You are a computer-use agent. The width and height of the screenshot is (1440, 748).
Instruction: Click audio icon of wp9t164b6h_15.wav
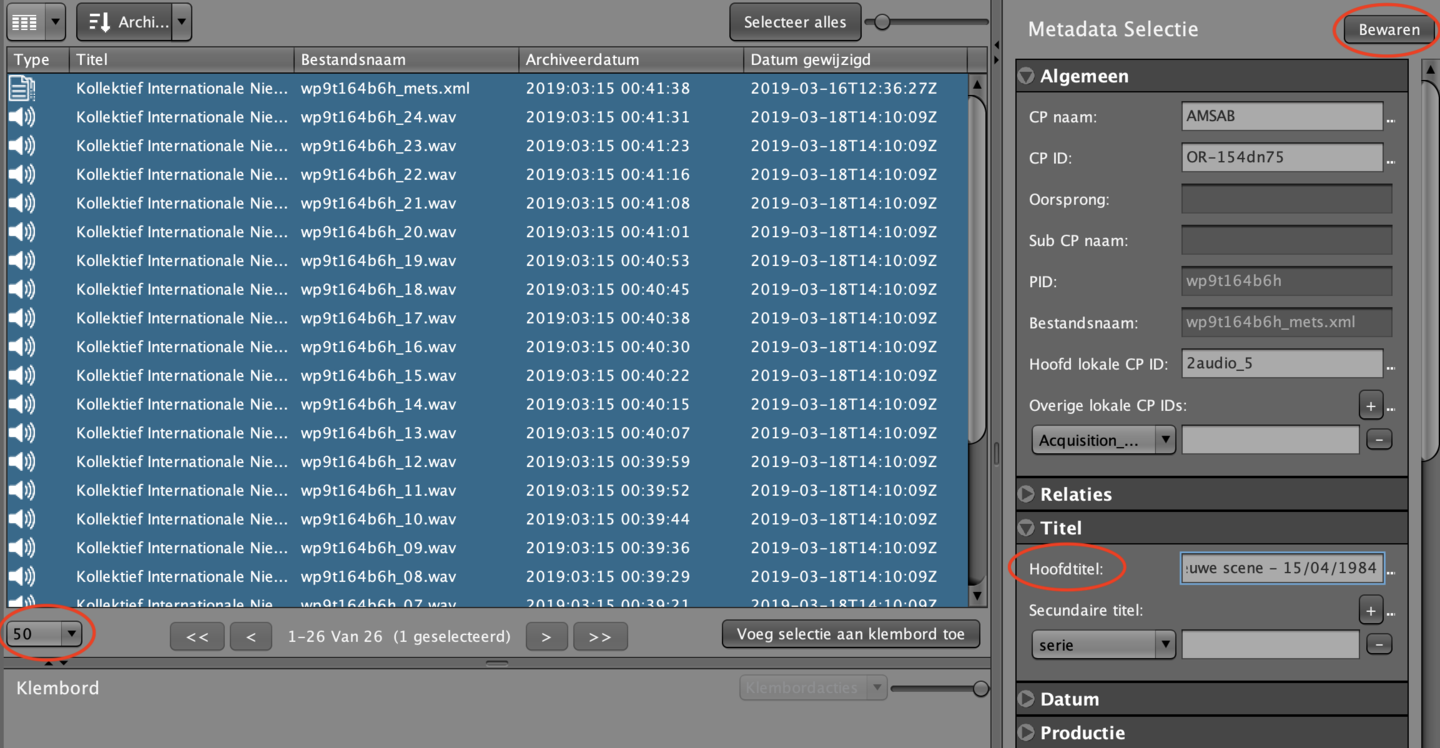22,376
